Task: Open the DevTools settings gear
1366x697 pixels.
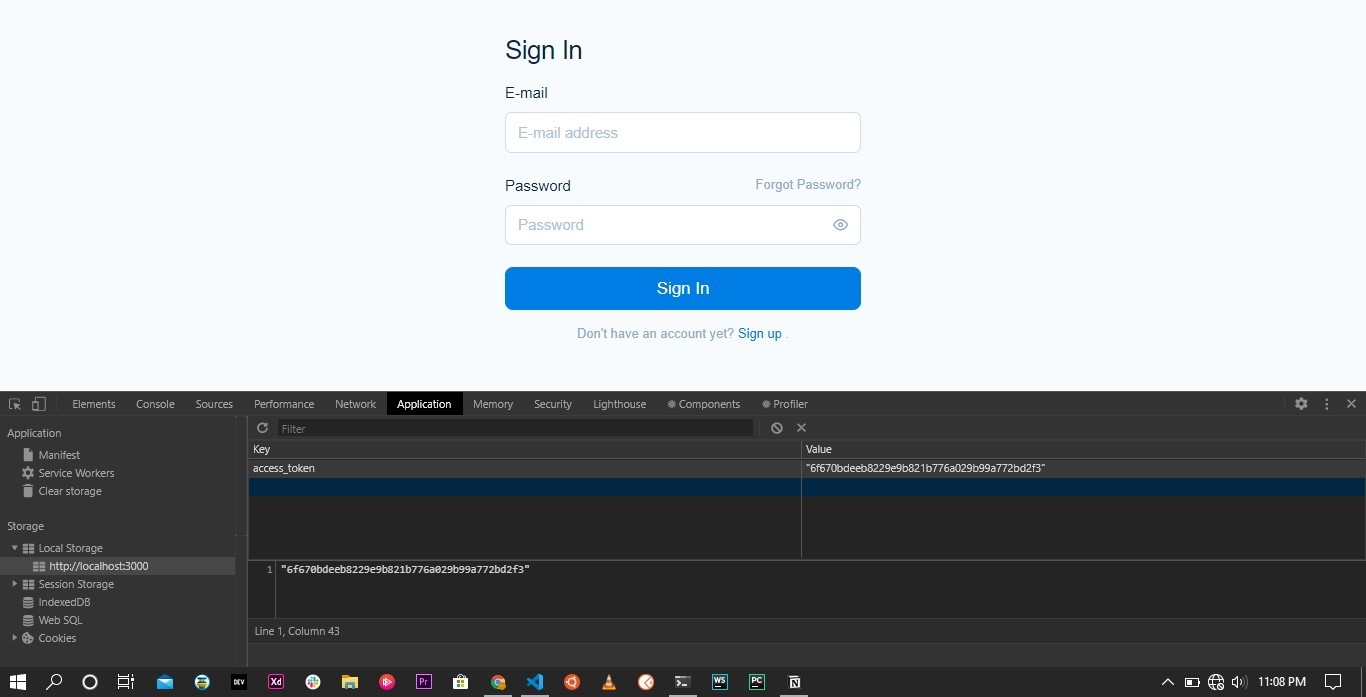Action: click(x=1301, y=403)
